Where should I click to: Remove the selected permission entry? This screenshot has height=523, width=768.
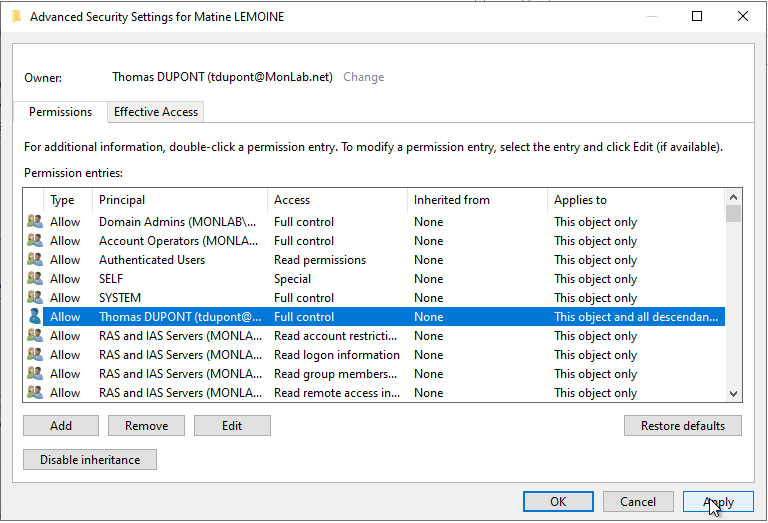coord(146,426)
